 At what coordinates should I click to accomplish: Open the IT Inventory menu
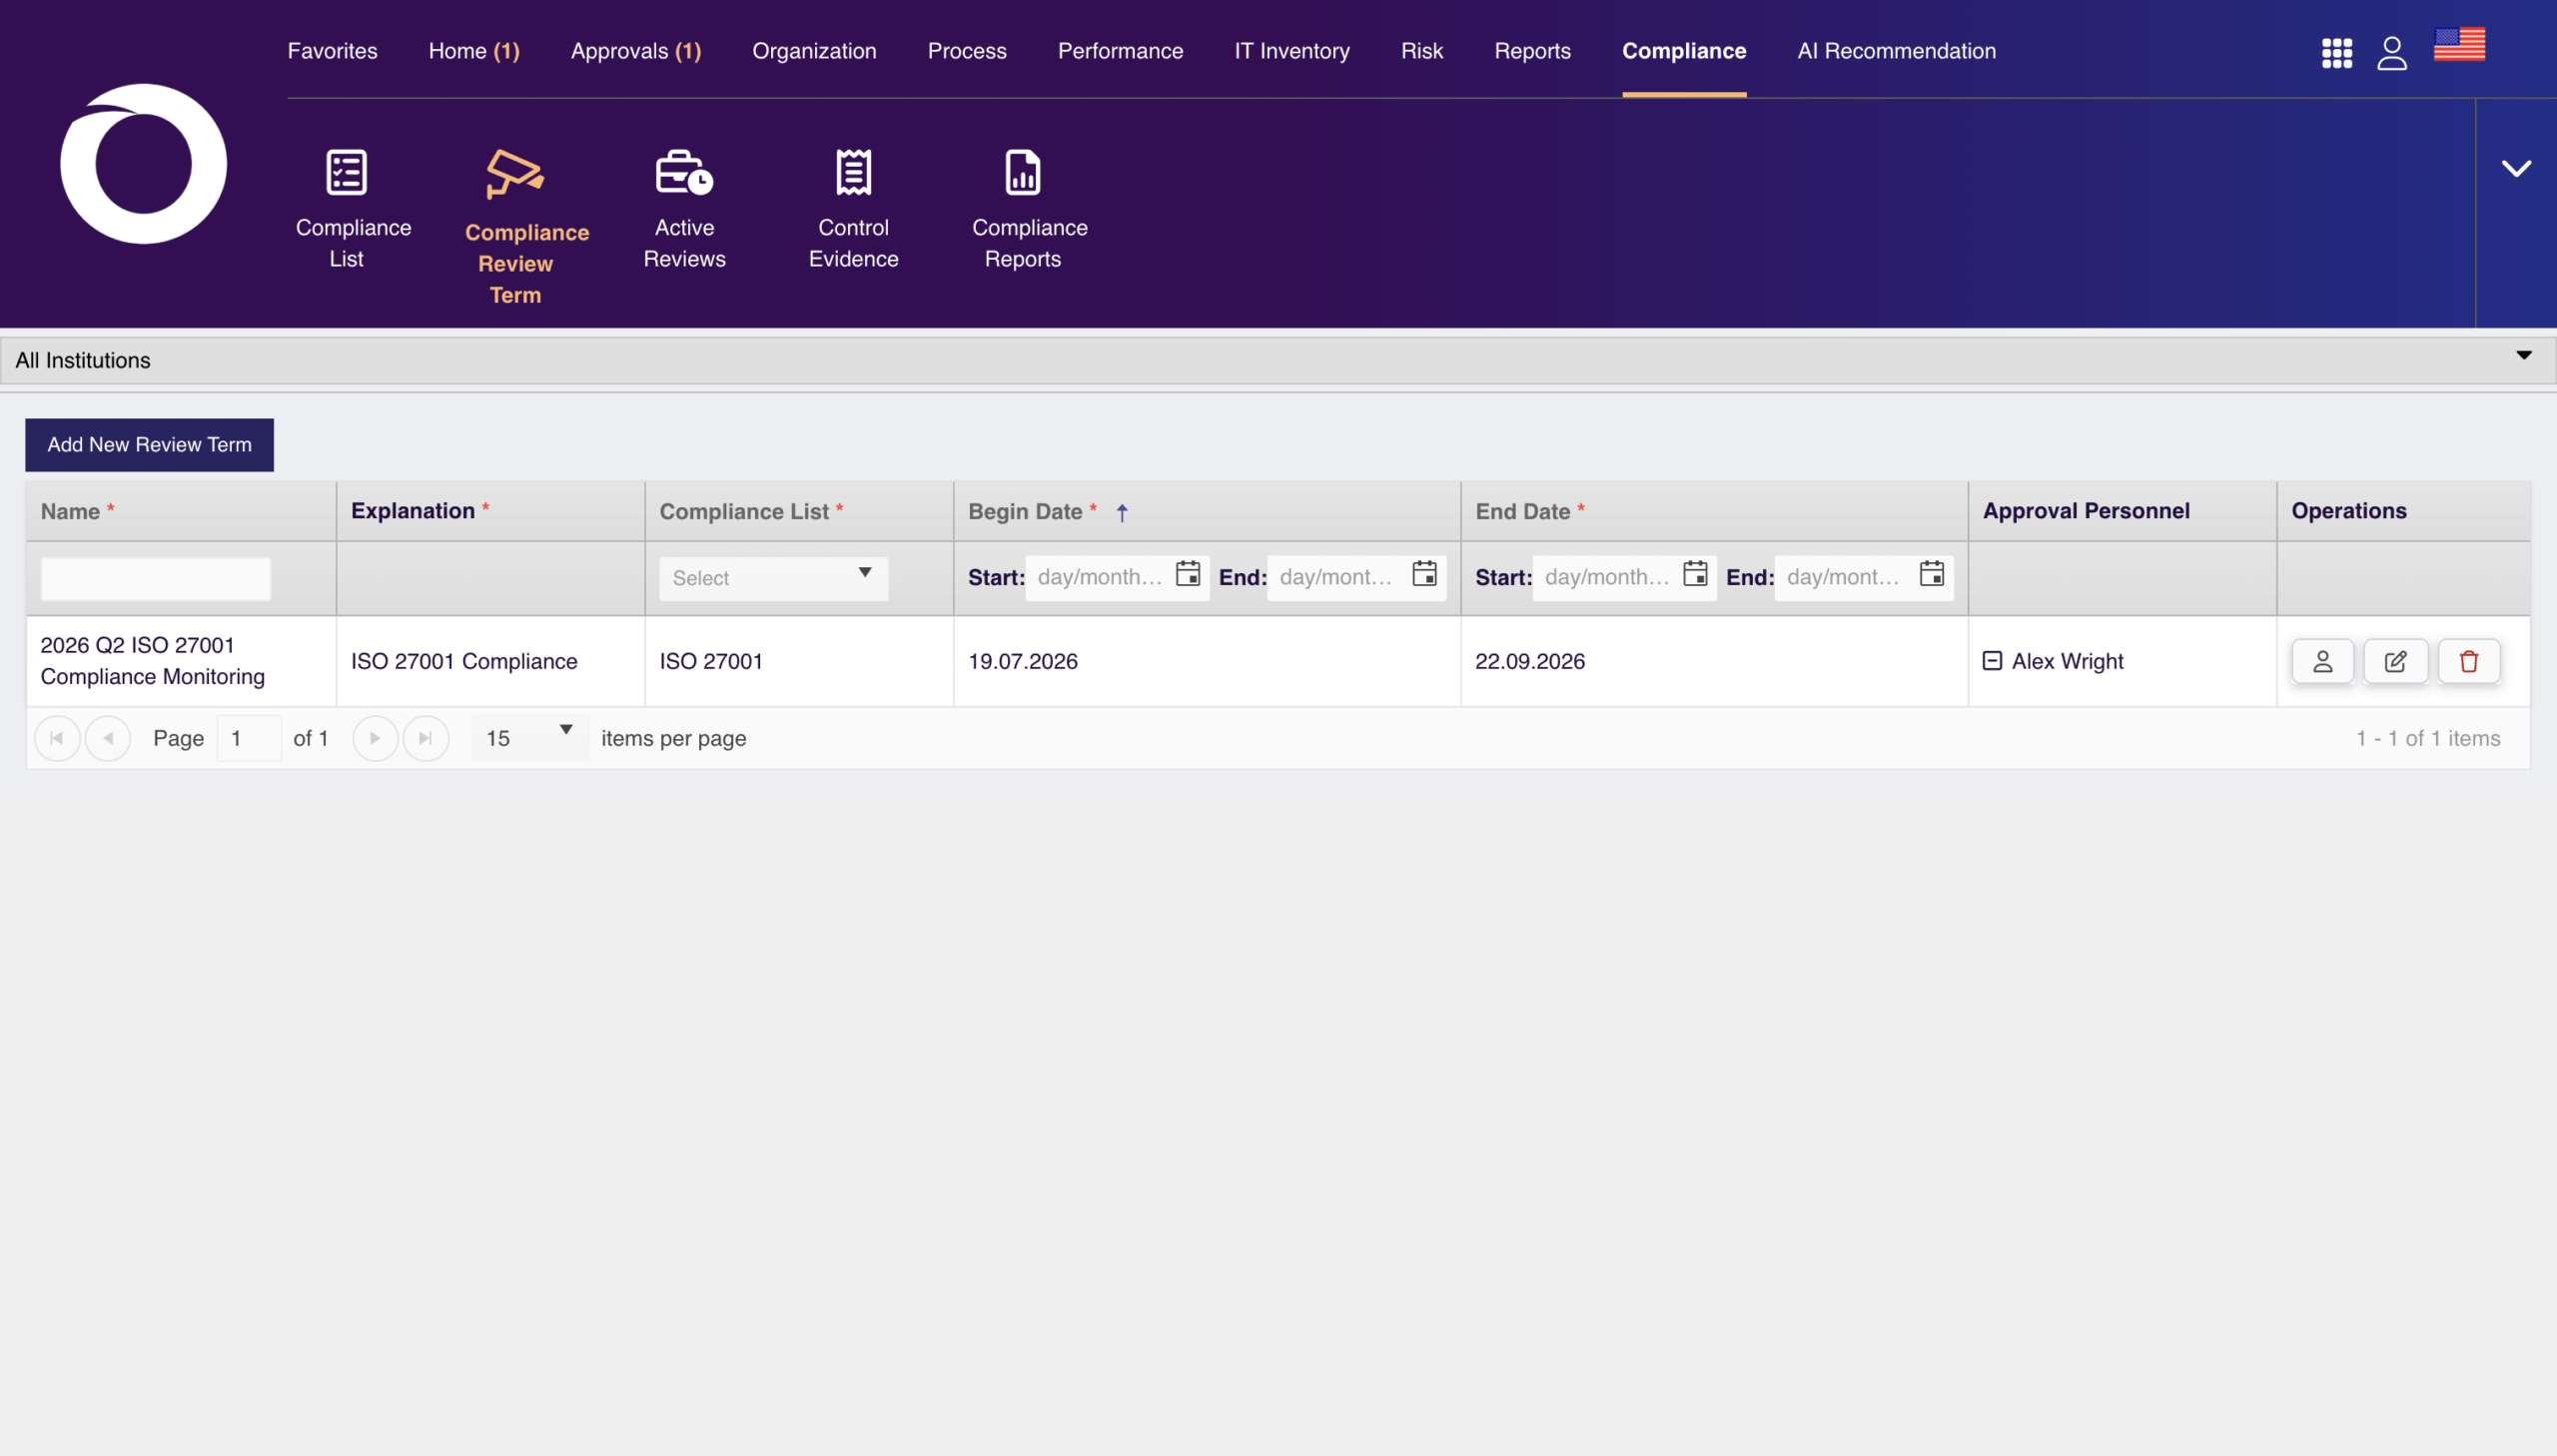point(1291,51)
